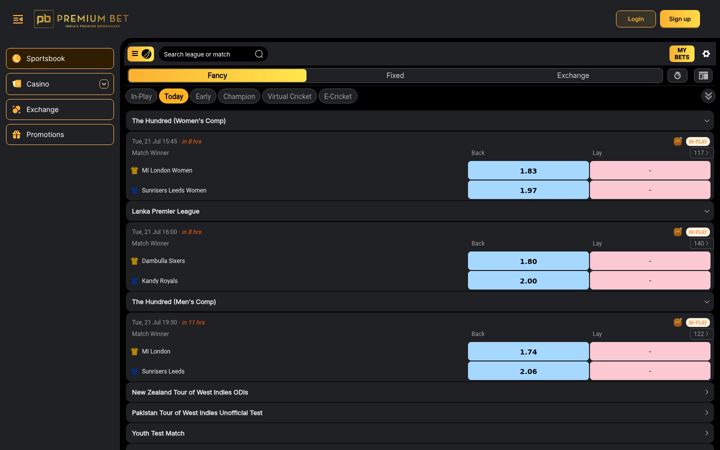Open My Bets

point(681,54)
